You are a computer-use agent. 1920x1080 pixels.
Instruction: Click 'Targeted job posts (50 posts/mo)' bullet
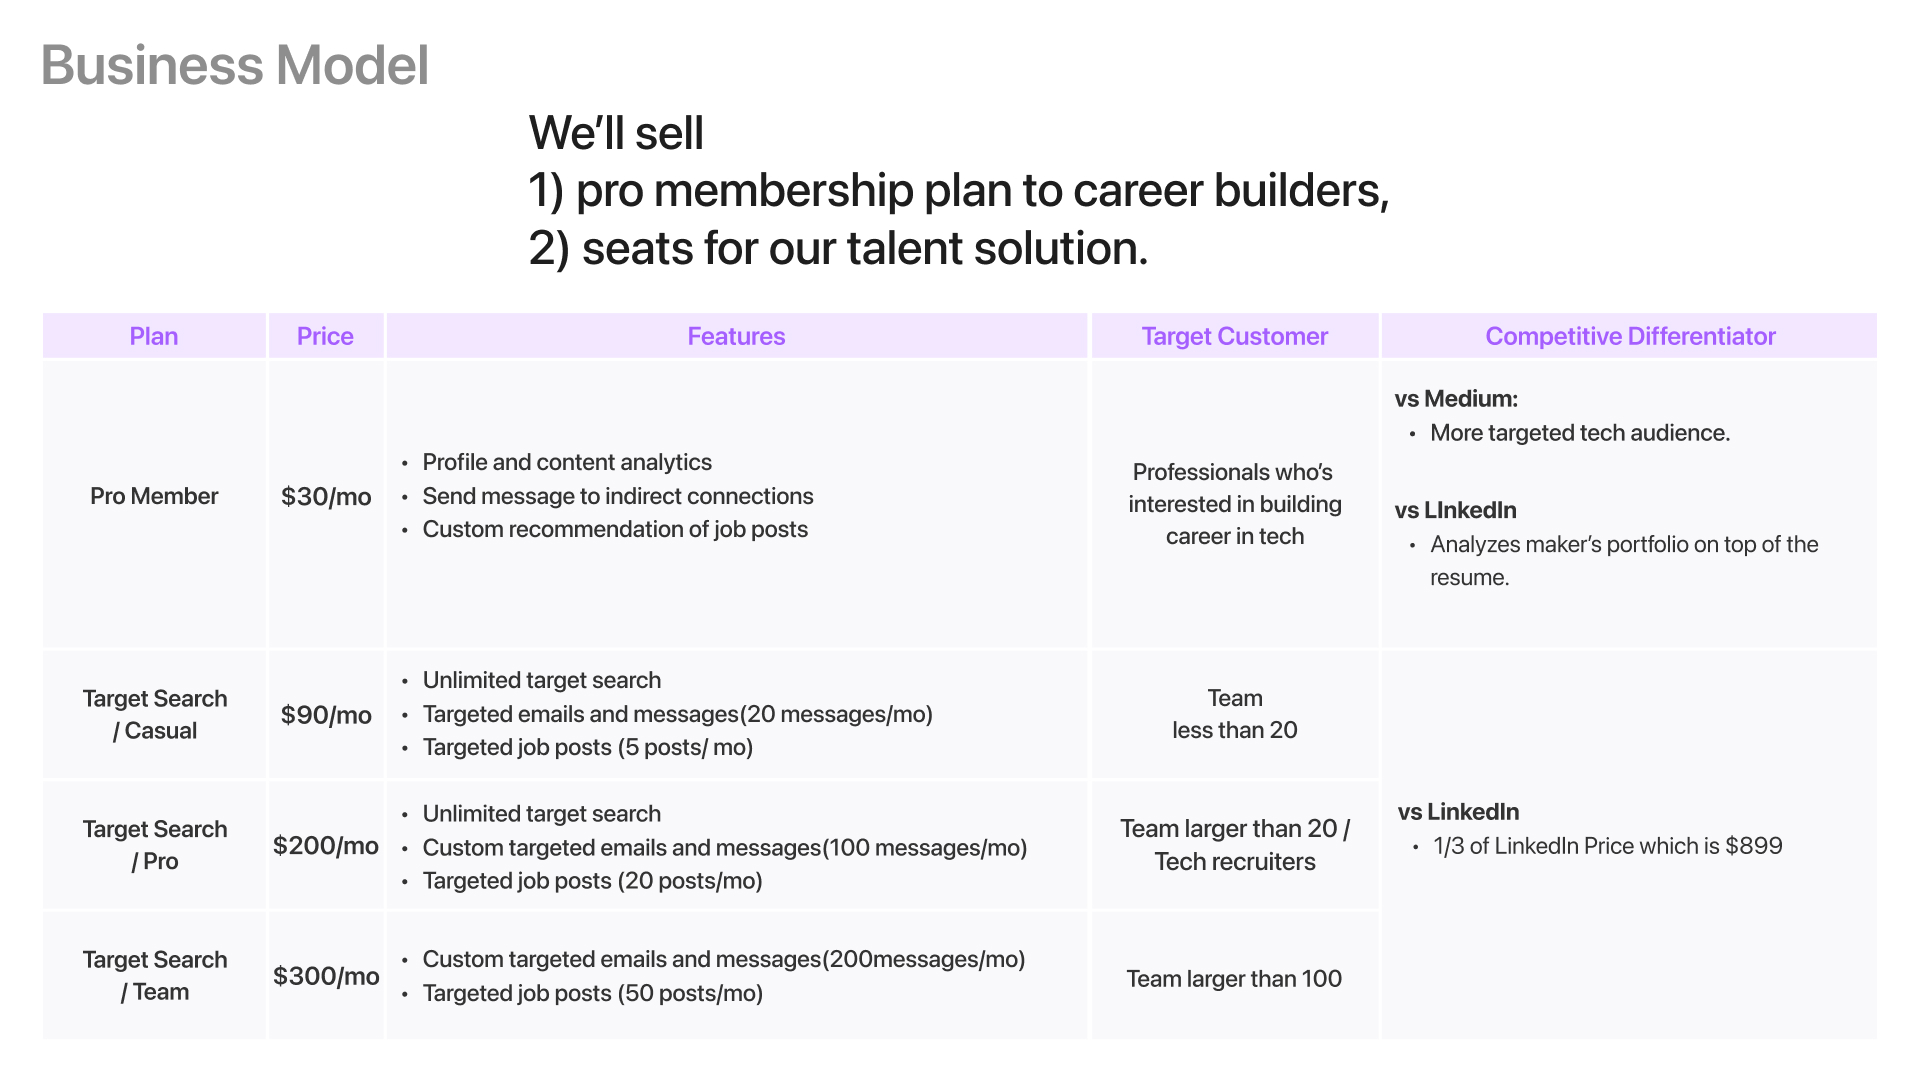click(x=592, y=993)
